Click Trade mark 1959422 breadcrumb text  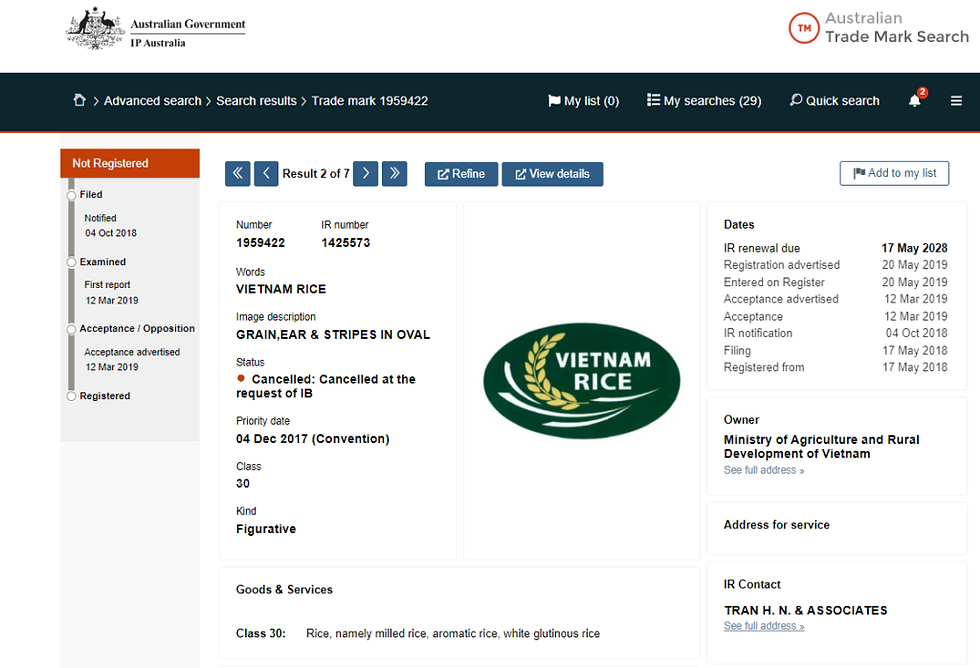pos(370,101)
